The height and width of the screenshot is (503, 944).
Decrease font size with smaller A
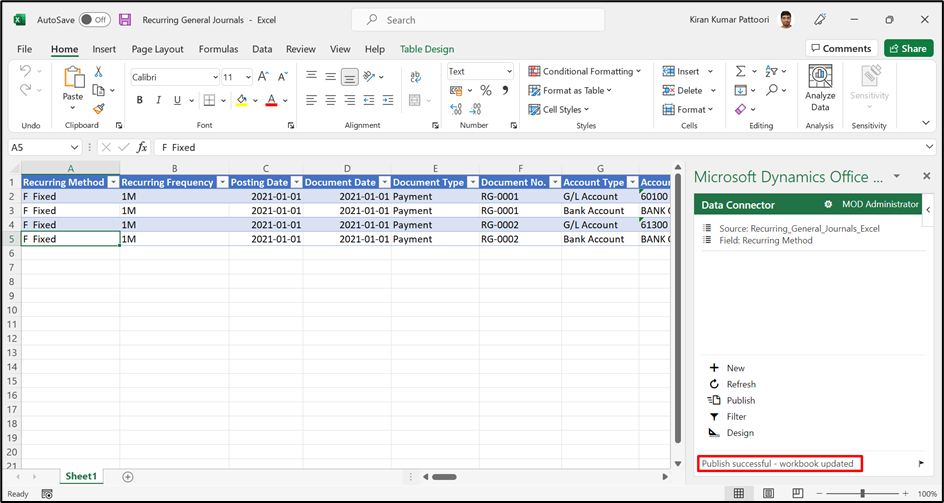click(x=282, y=77)
